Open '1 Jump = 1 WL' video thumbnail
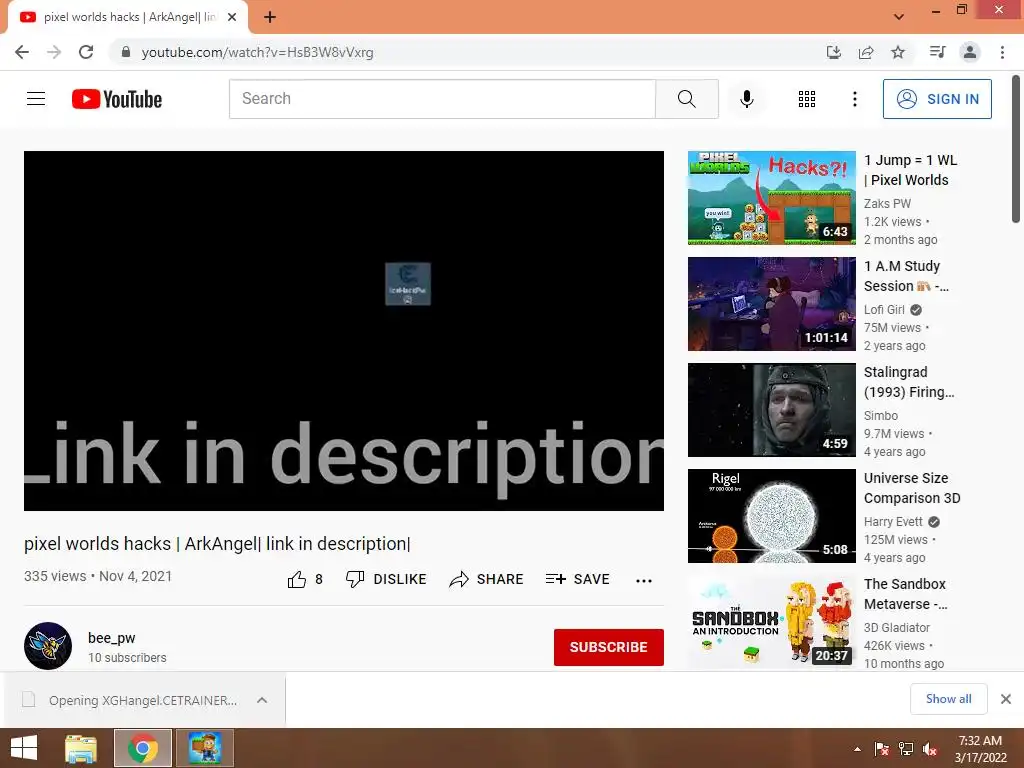The height and width of the screenshot is (768, 1024). pos(771,198)
